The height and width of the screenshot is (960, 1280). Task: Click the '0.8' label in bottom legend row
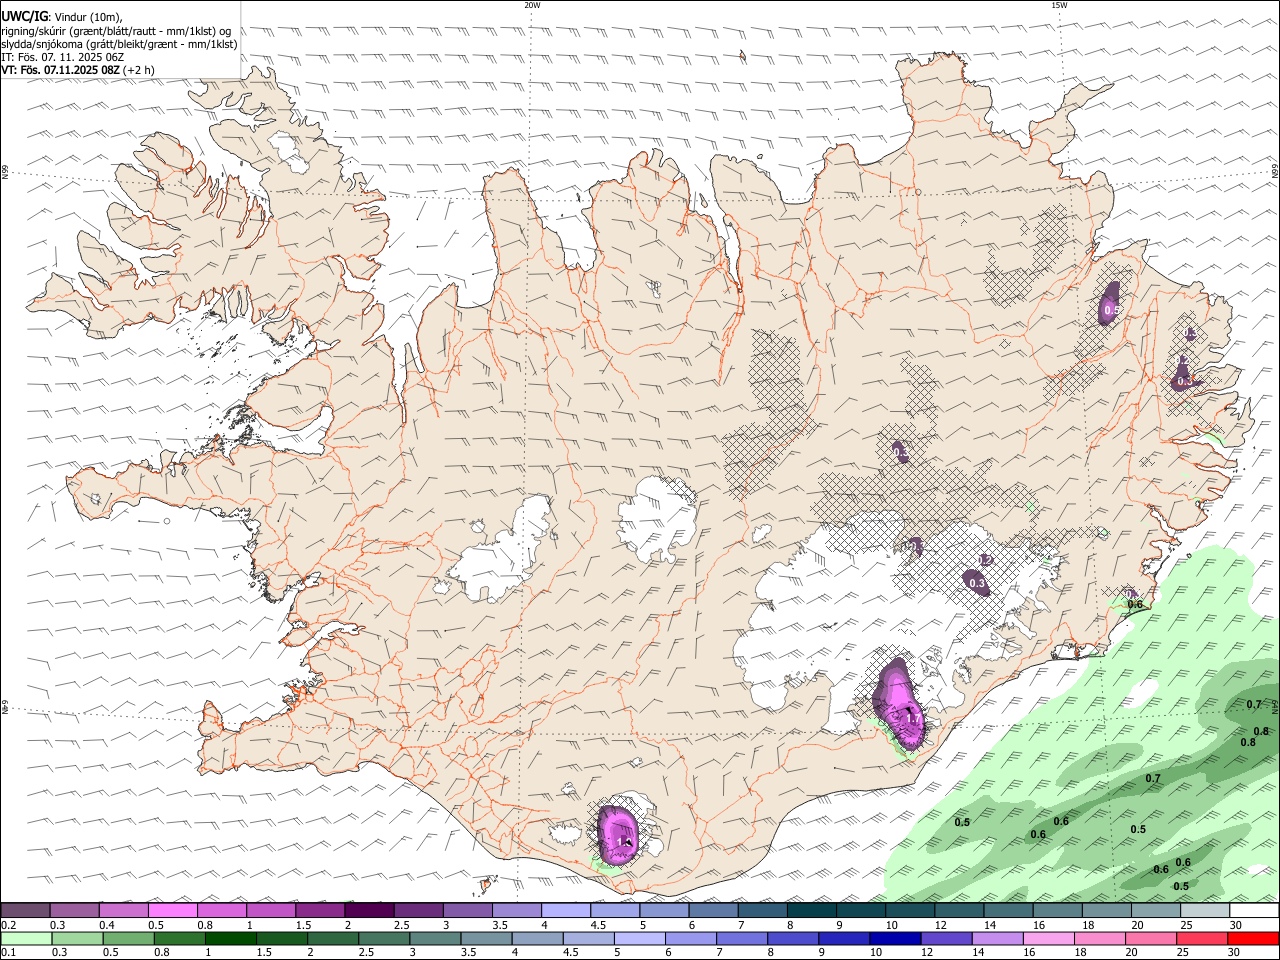click(x=161, y=952)
